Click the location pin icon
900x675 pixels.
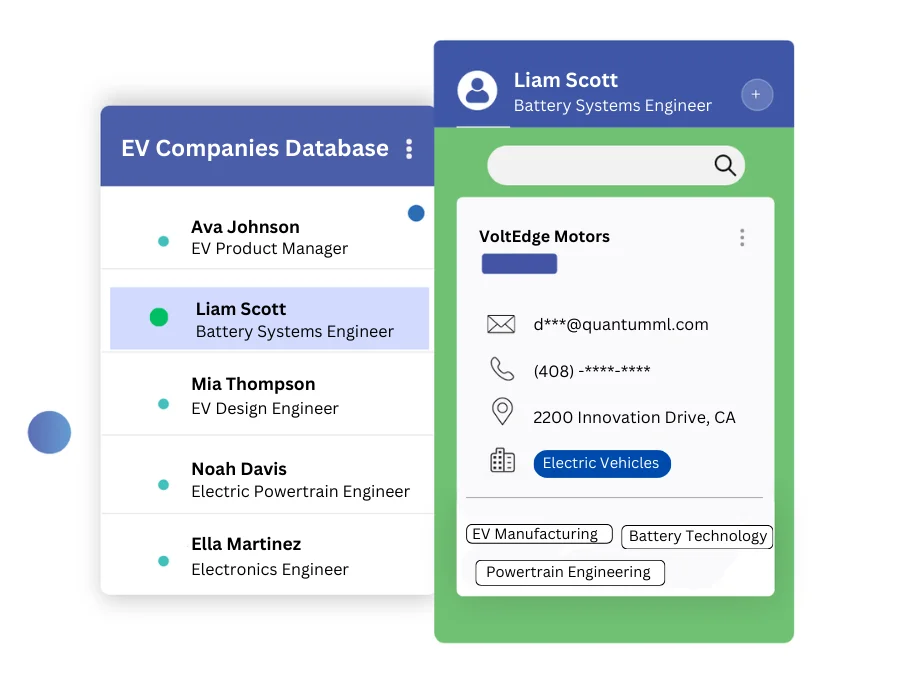(502, 412)
